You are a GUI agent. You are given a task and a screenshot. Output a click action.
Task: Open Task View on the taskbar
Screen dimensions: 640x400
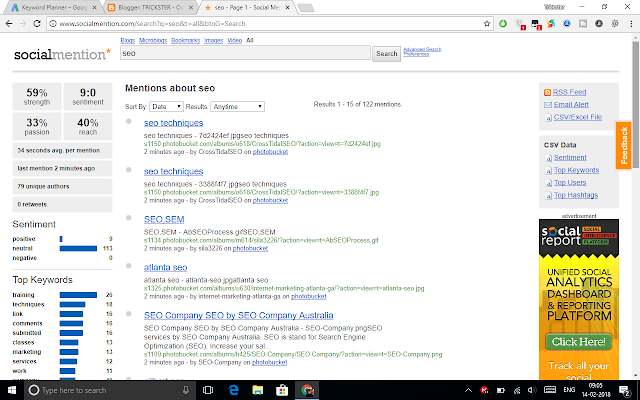point(208,390)
